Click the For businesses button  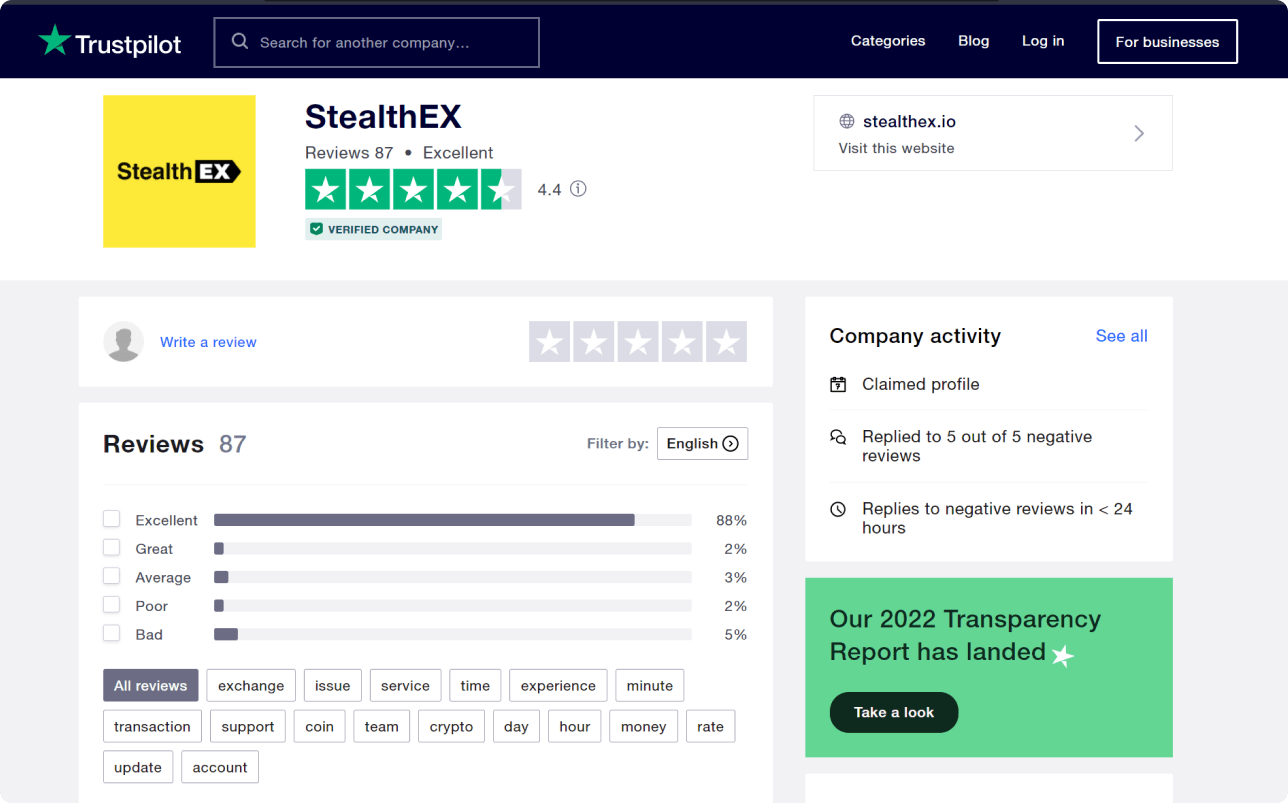1167,42
